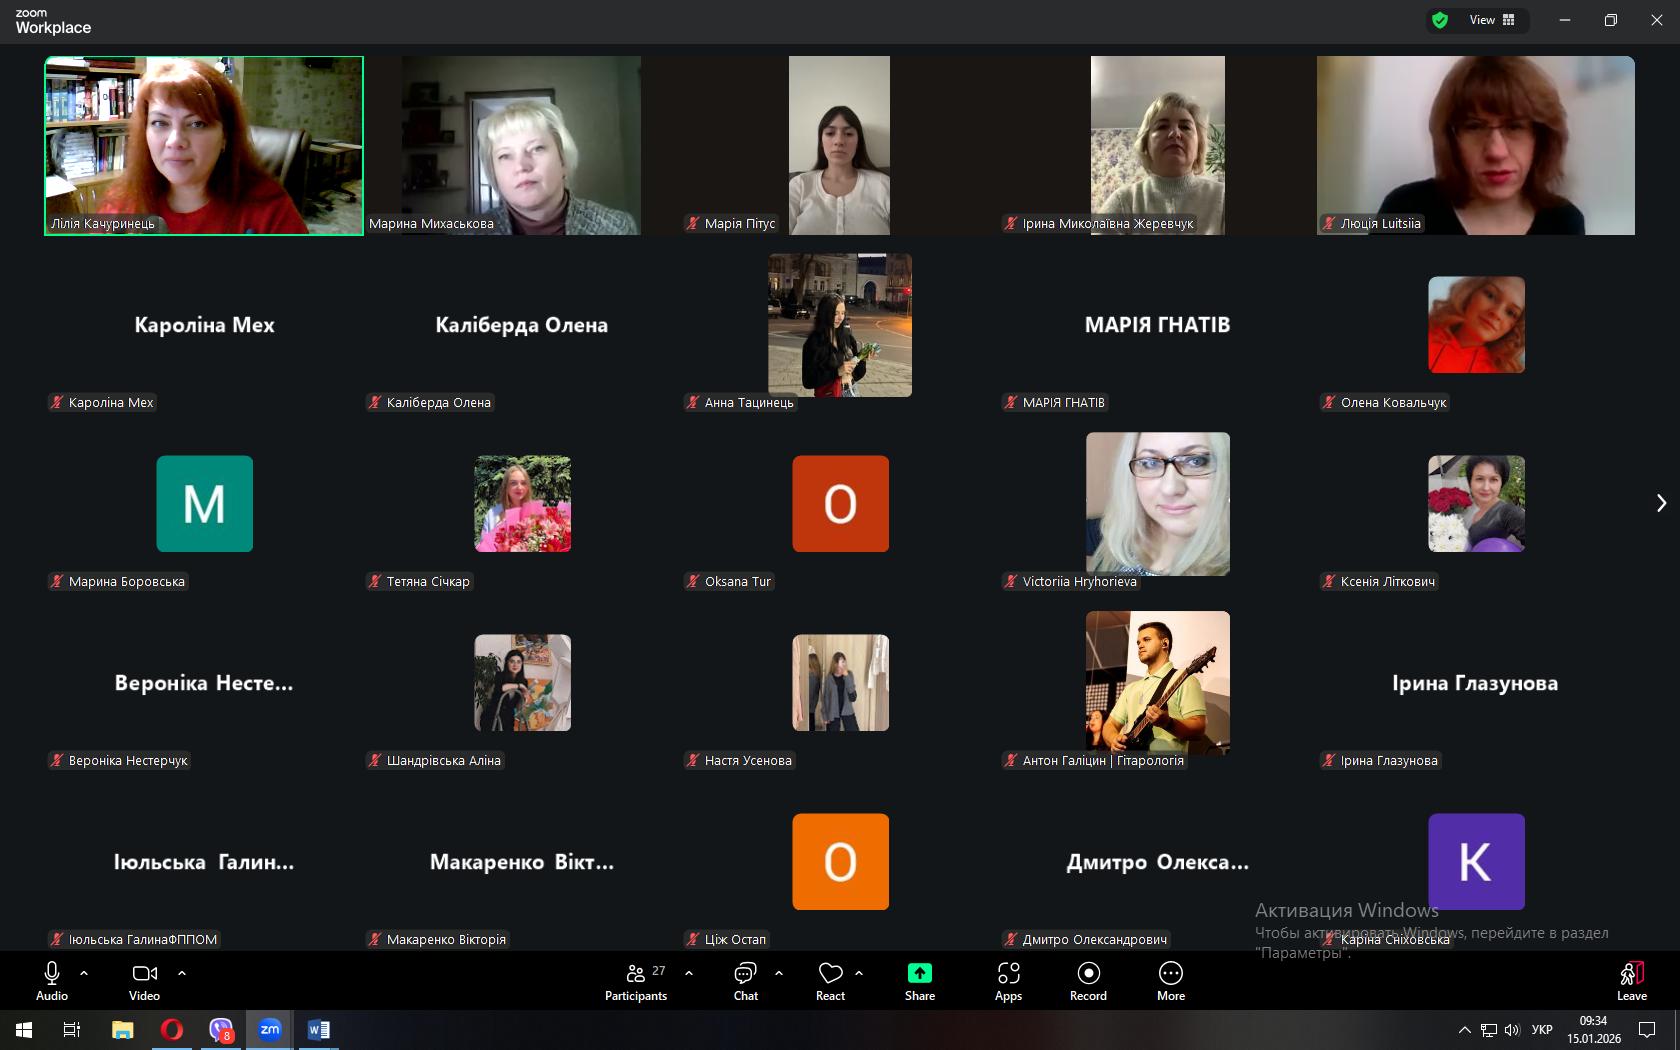Select Лілія Качуринець video tile
The height and width of the screenshot is (1050, 1680).
click(204, 145)
